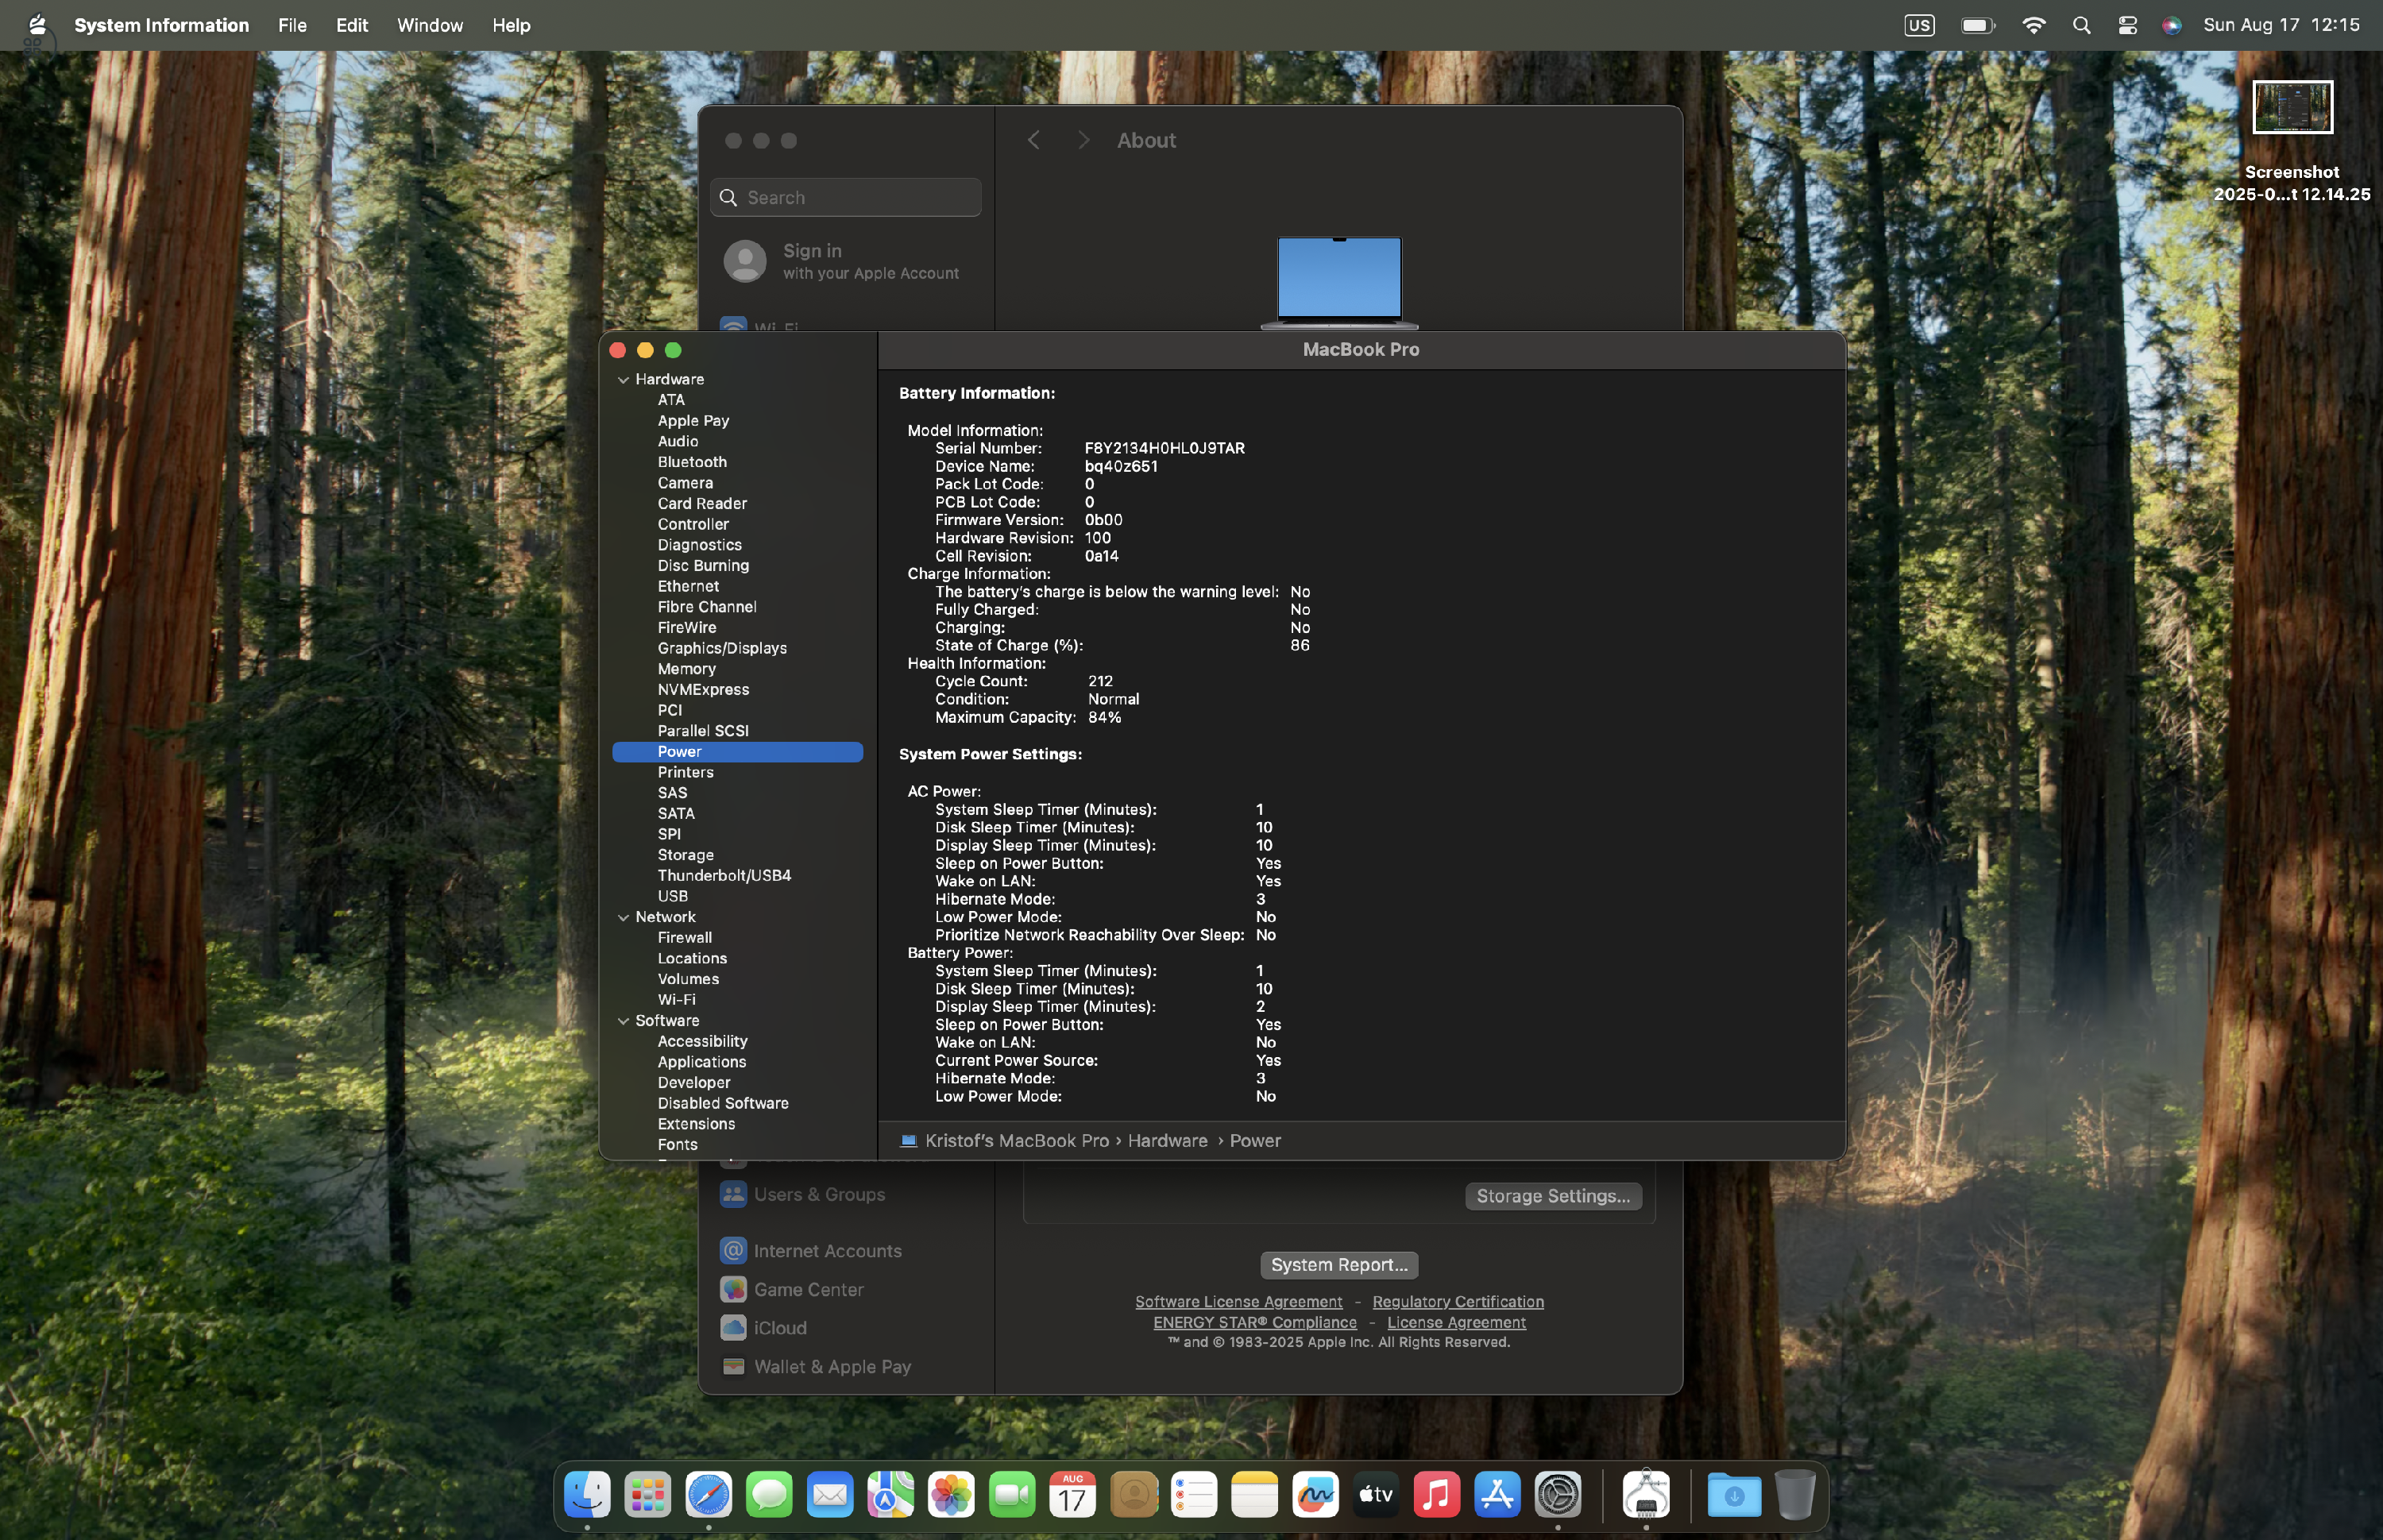2383x1540 pixels.
Task: Open ENERGY STAR Compliance link
Action: [1255, 1323]
